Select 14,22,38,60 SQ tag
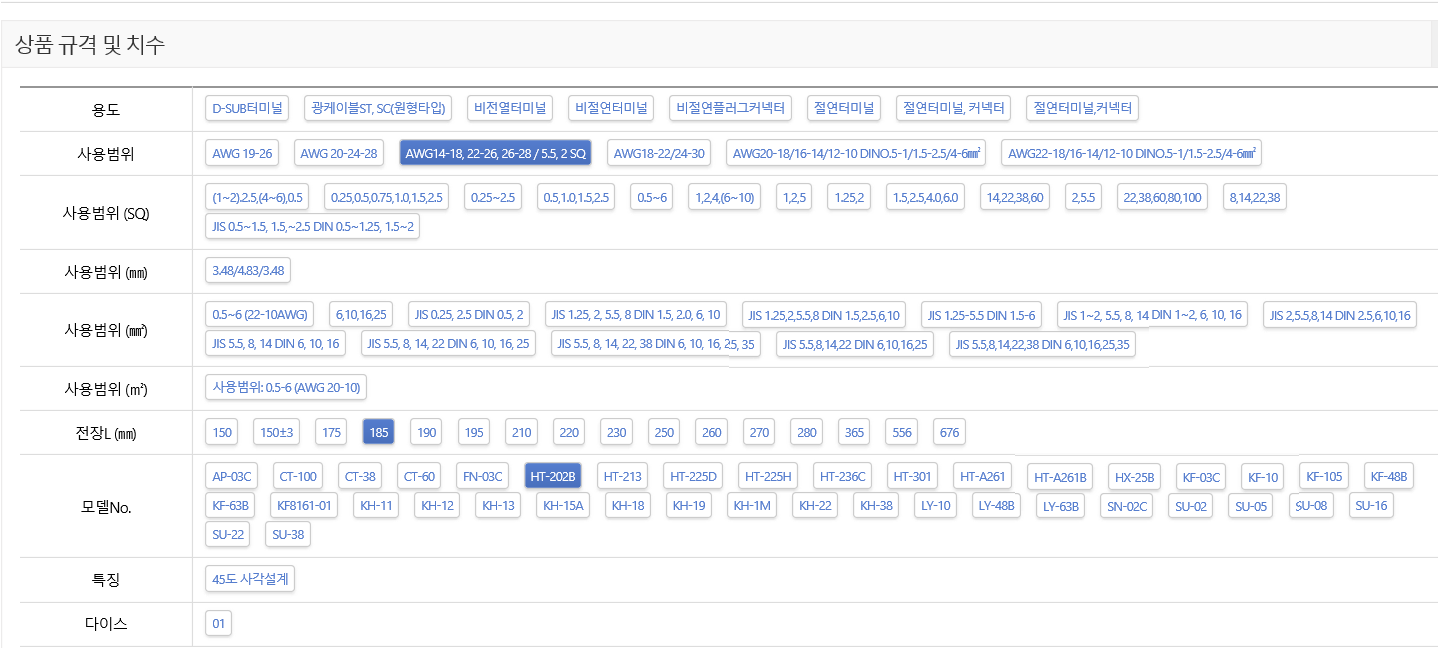 tap(1015, 197)
